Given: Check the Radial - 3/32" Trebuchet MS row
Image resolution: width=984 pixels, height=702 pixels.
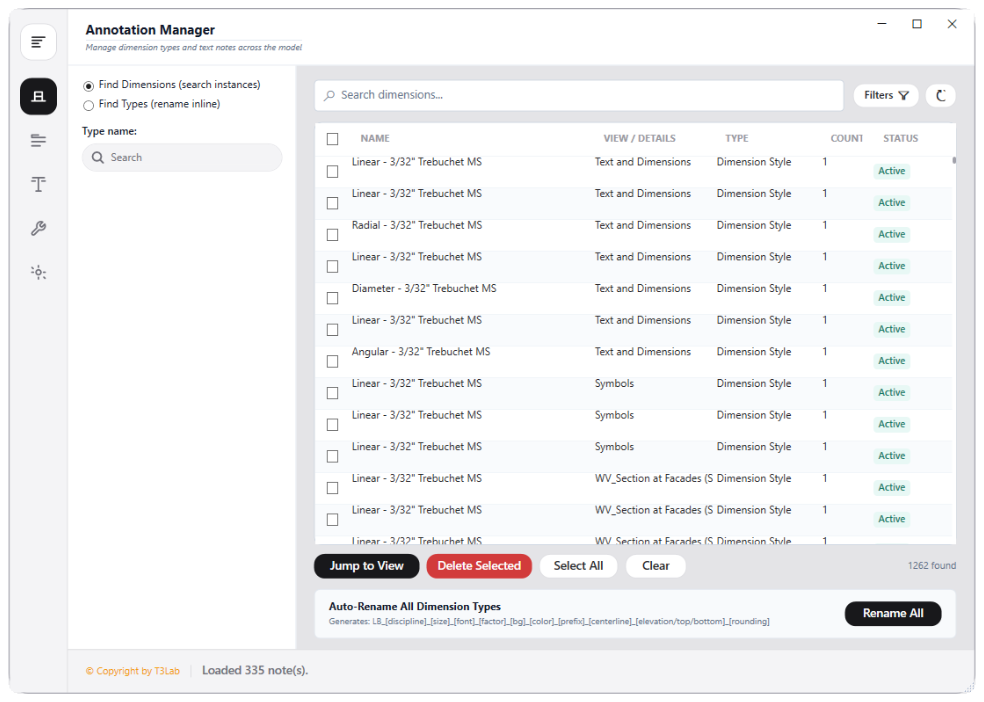Looking at the screenshot, I should [333, 235].
